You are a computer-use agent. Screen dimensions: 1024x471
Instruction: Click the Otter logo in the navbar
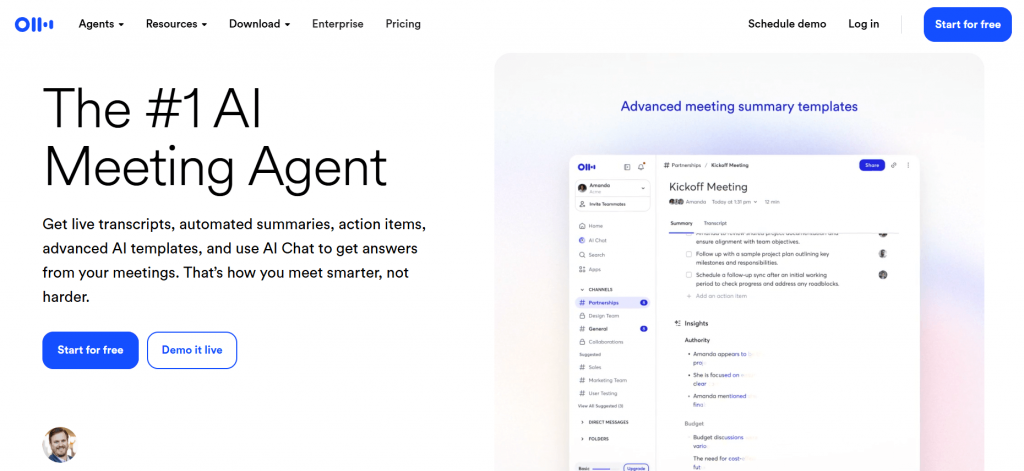pos(34,24)
